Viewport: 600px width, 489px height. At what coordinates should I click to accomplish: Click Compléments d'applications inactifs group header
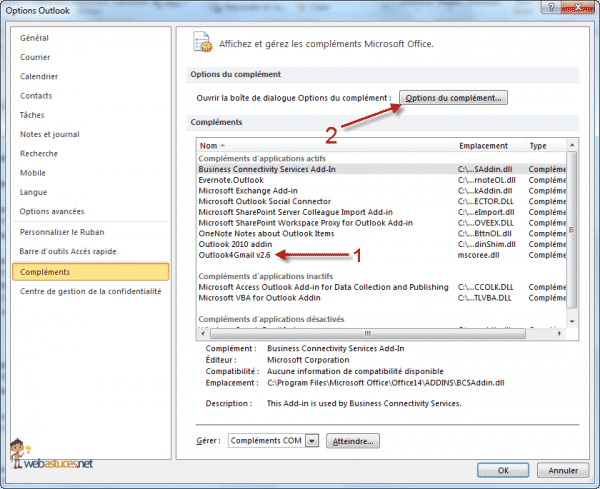266,276
